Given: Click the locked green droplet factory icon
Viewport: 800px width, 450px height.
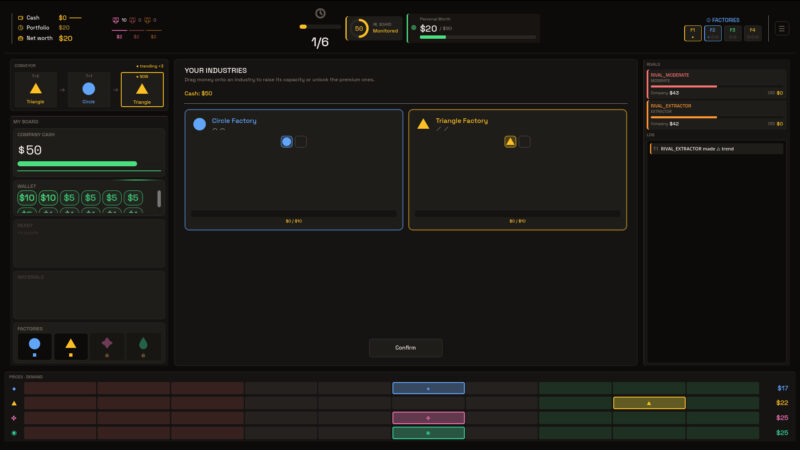Looking at the screenshot, I should (x=143, y=346).
